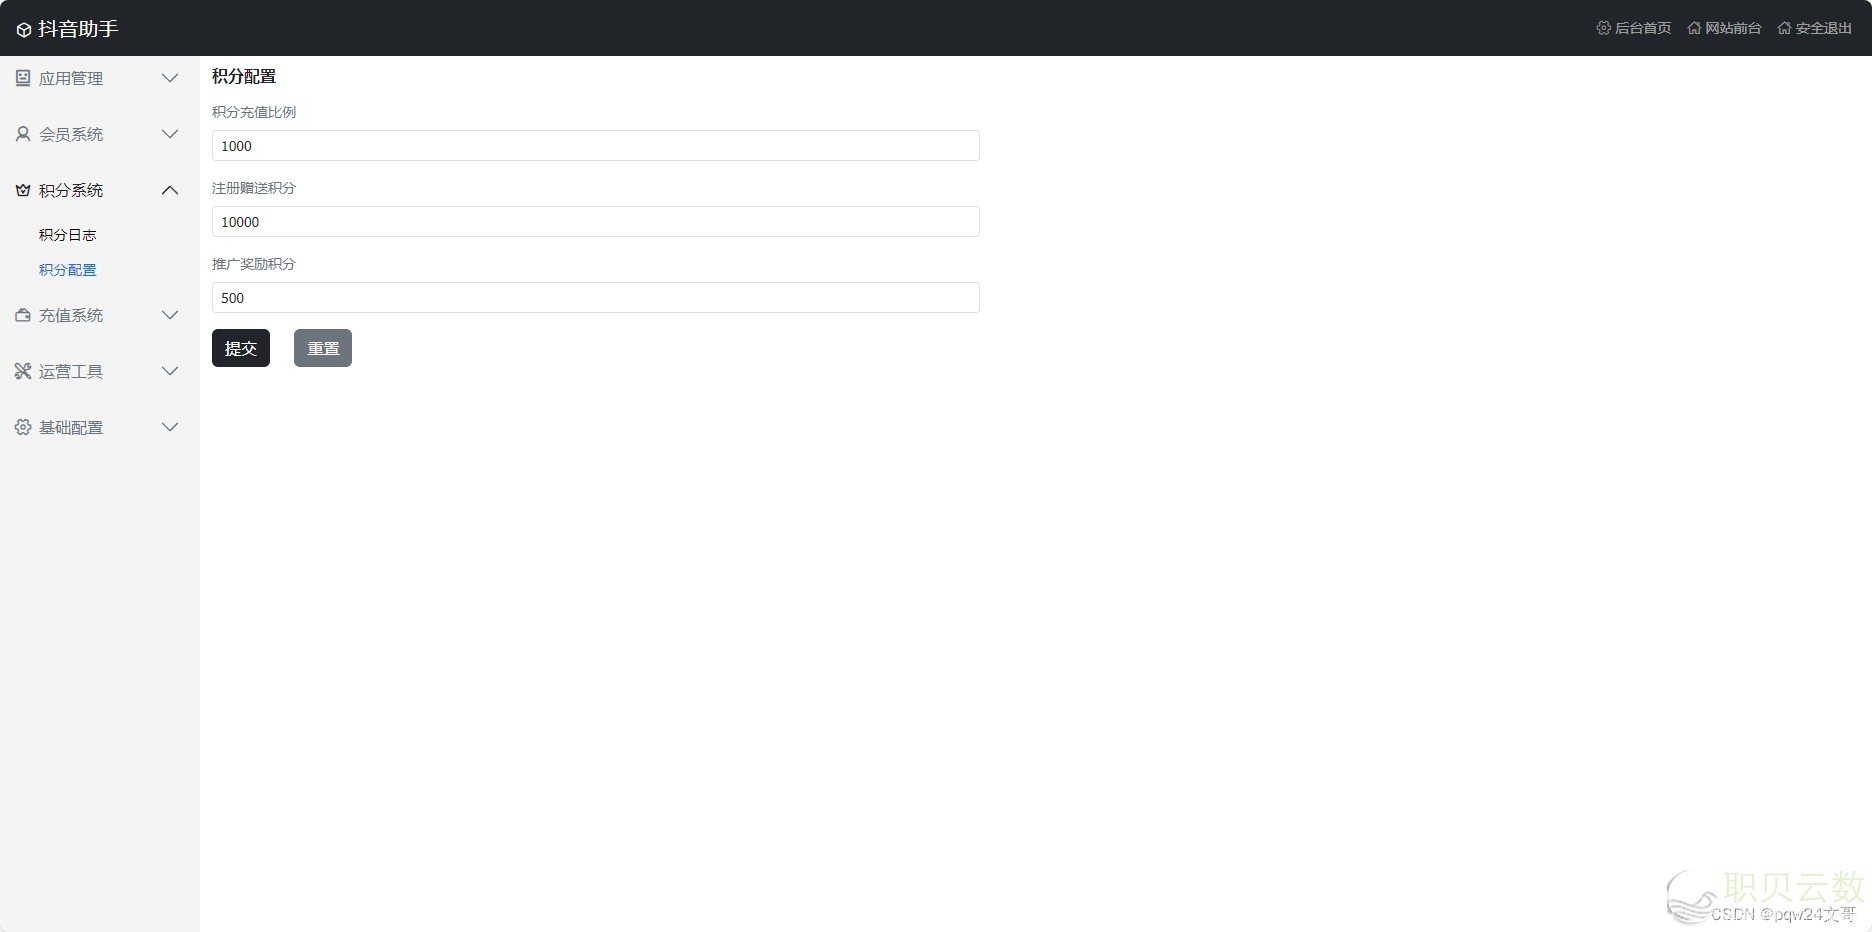The width and height of the screenshot is (1872, 932).
Task: Click the 积分系统 crown icon
Action: (x=23, y=190)
